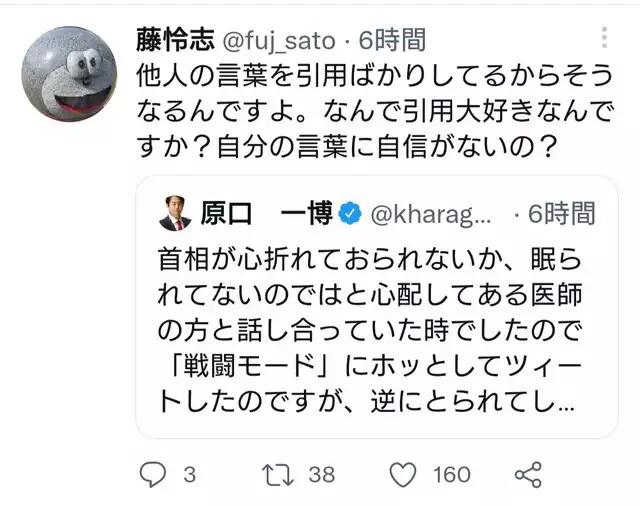
Task: Click the like count 160
Action: point(452,474)
